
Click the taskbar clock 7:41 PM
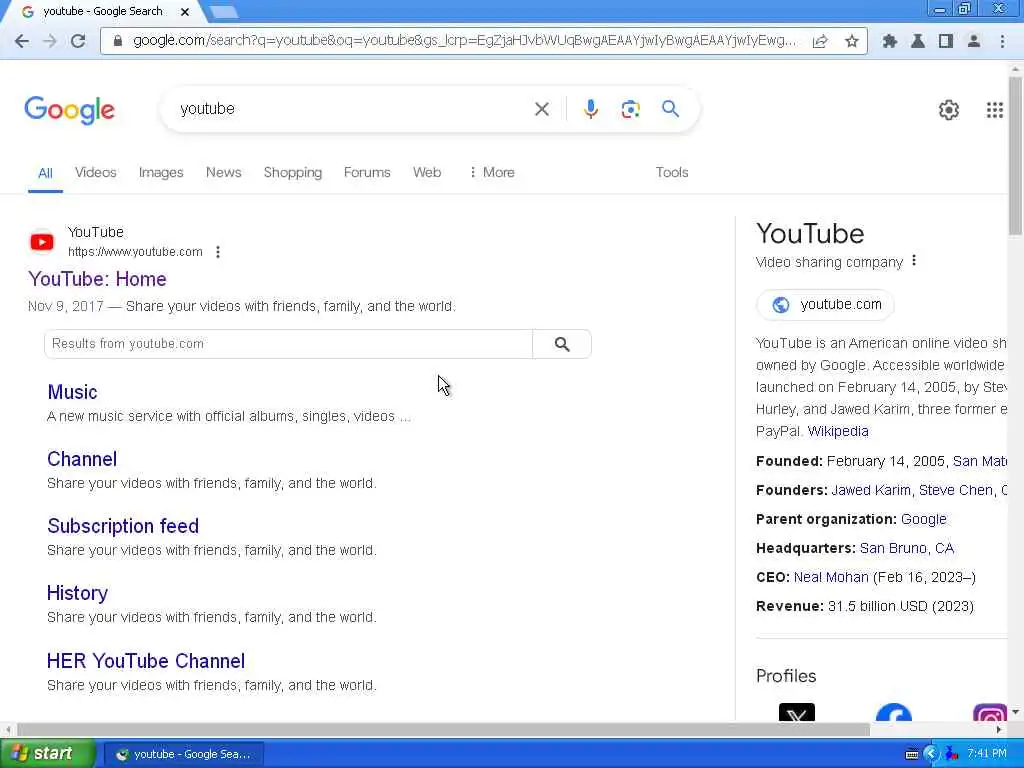(x=987, y=754)
